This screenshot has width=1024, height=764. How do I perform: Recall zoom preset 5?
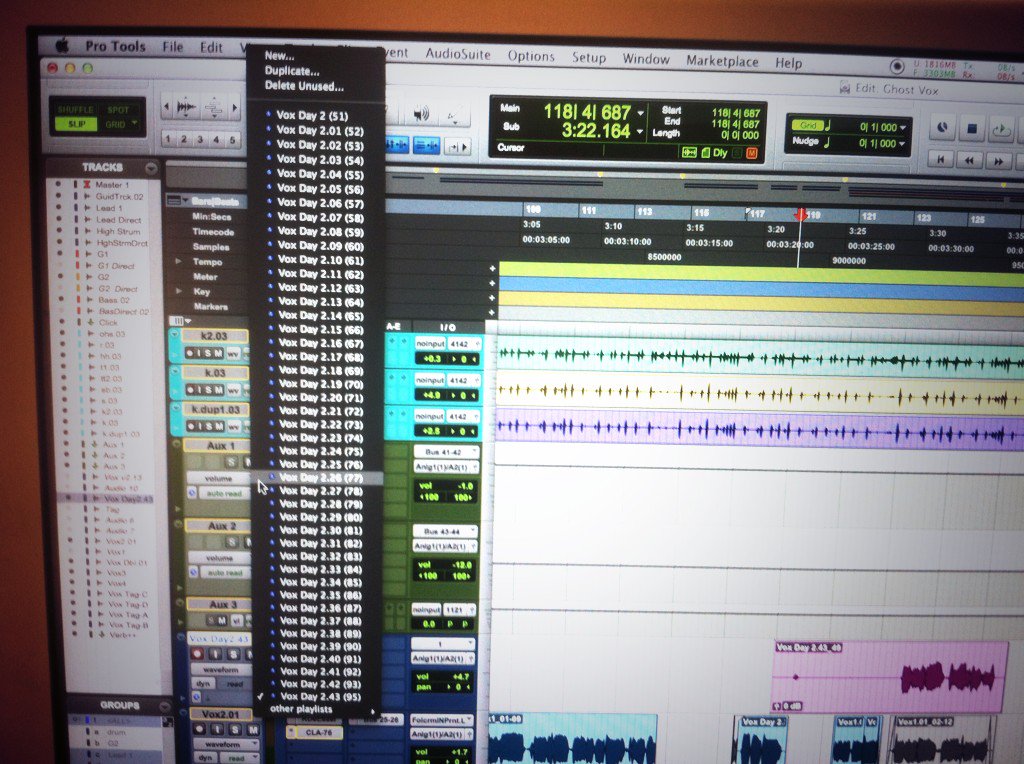[232, 140]
